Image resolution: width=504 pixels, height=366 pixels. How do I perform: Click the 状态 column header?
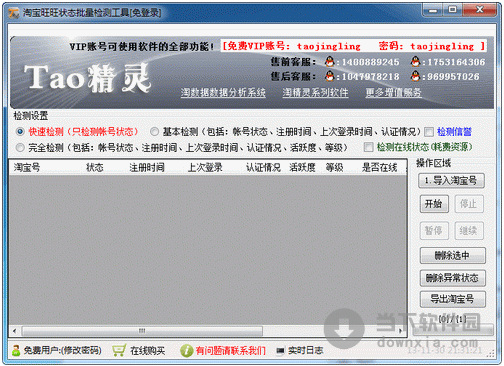coord(95,167)
